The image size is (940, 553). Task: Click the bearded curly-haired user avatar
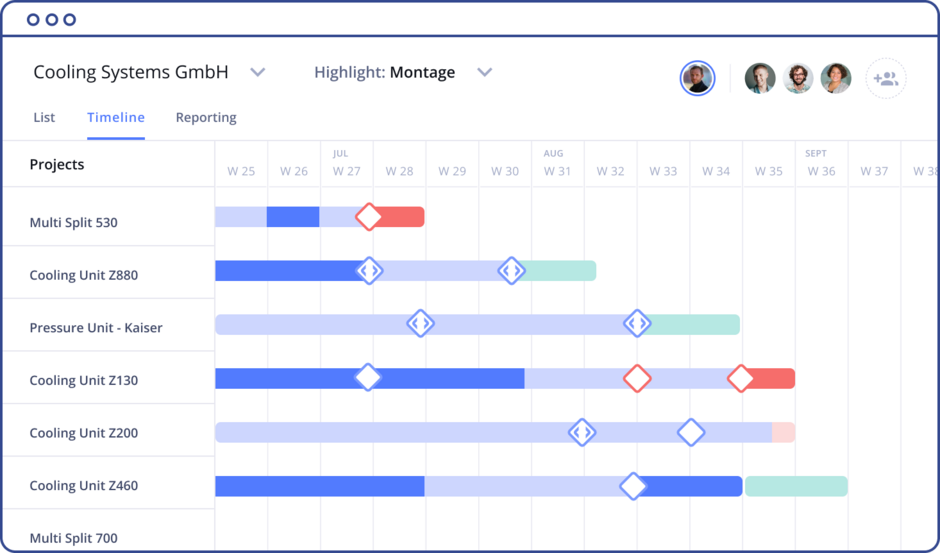pos(798,78)
